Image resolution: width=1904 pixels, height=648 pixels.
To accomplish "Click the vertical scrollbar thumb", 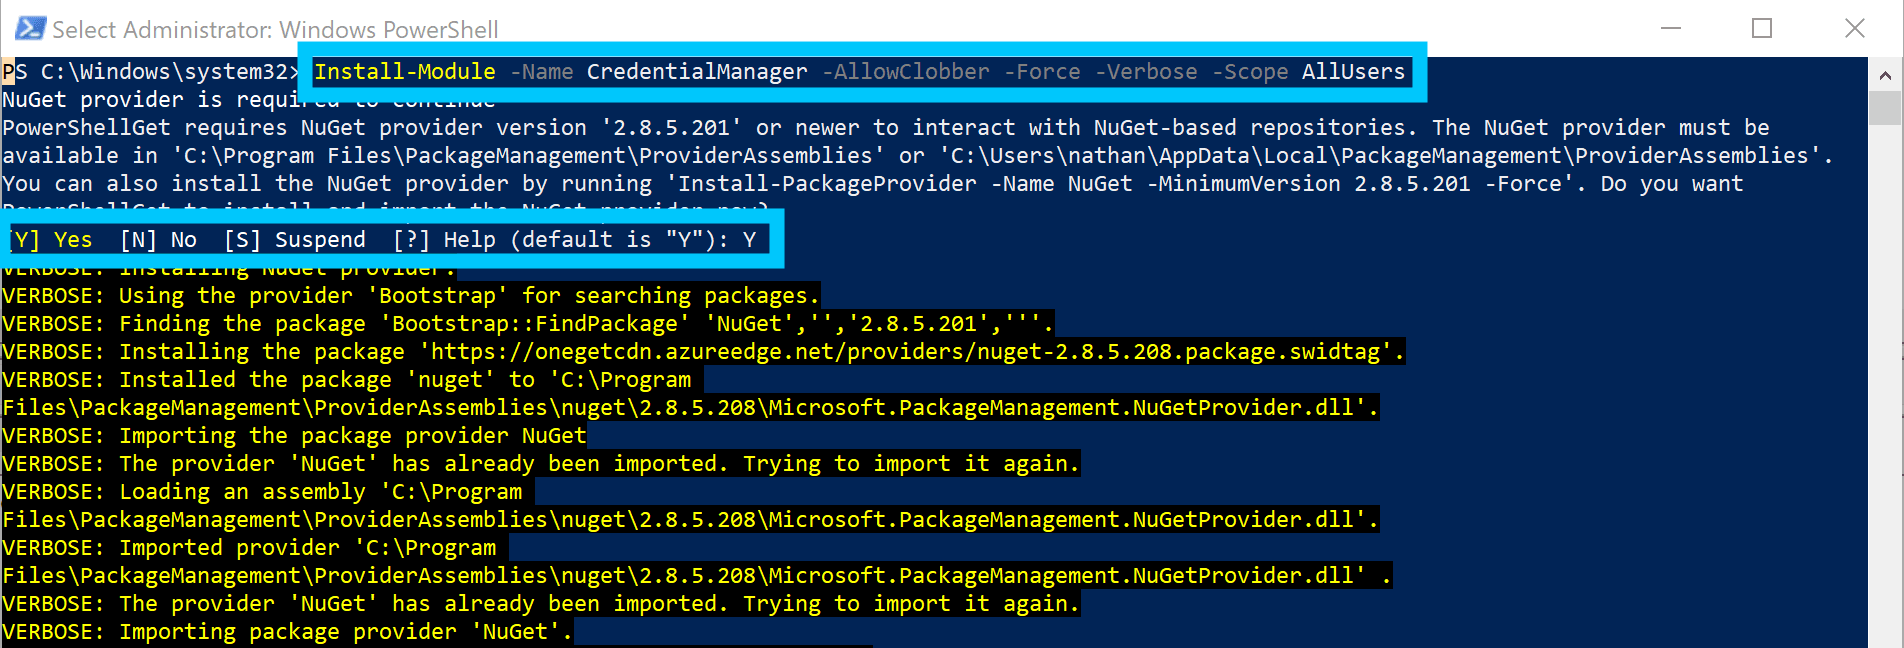I will tap(1885, 108).
